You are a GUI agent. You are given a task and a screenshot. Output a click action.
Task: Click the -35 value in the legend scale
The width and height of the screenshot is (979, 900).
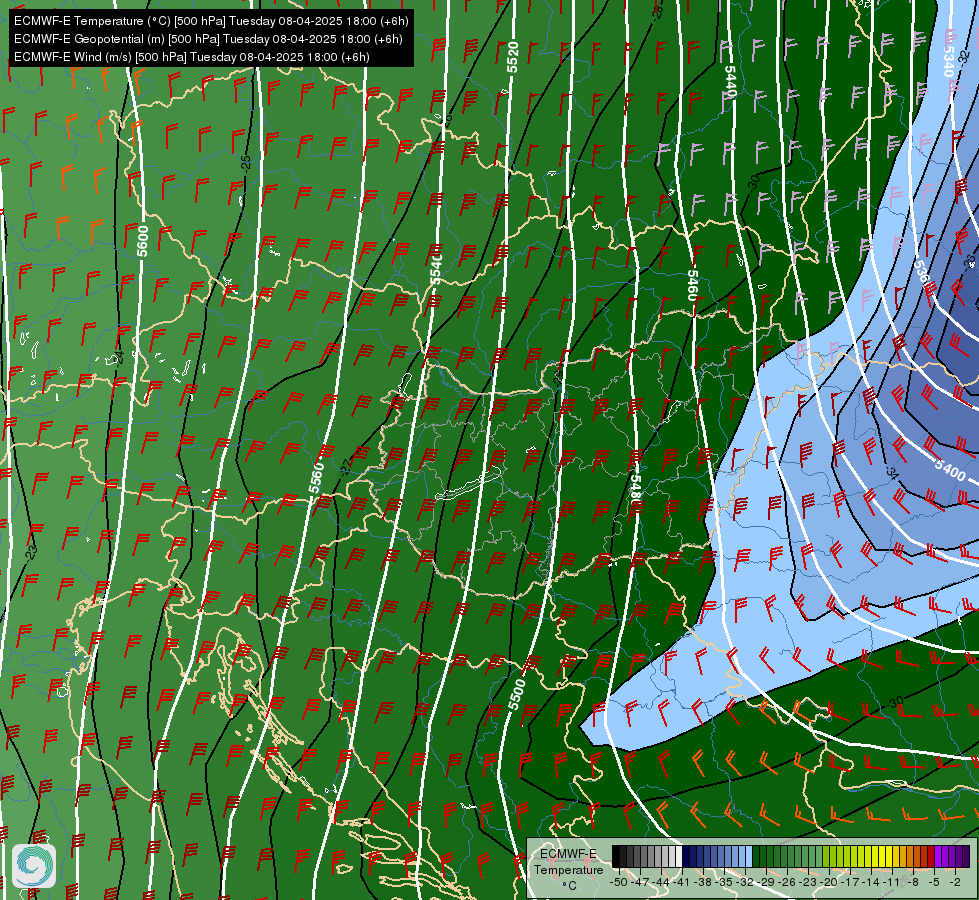point(724,882)
